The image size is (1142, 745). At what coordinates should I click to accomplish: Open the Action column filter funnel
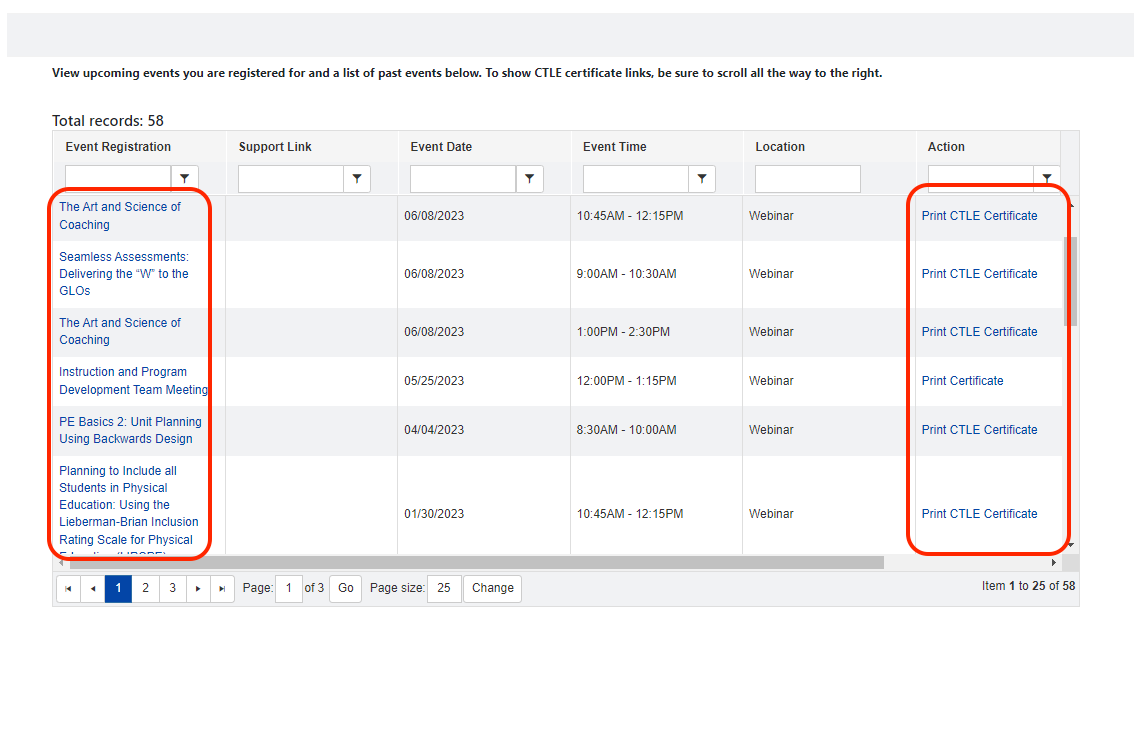pyautogui.click(x=1047, y=178)
